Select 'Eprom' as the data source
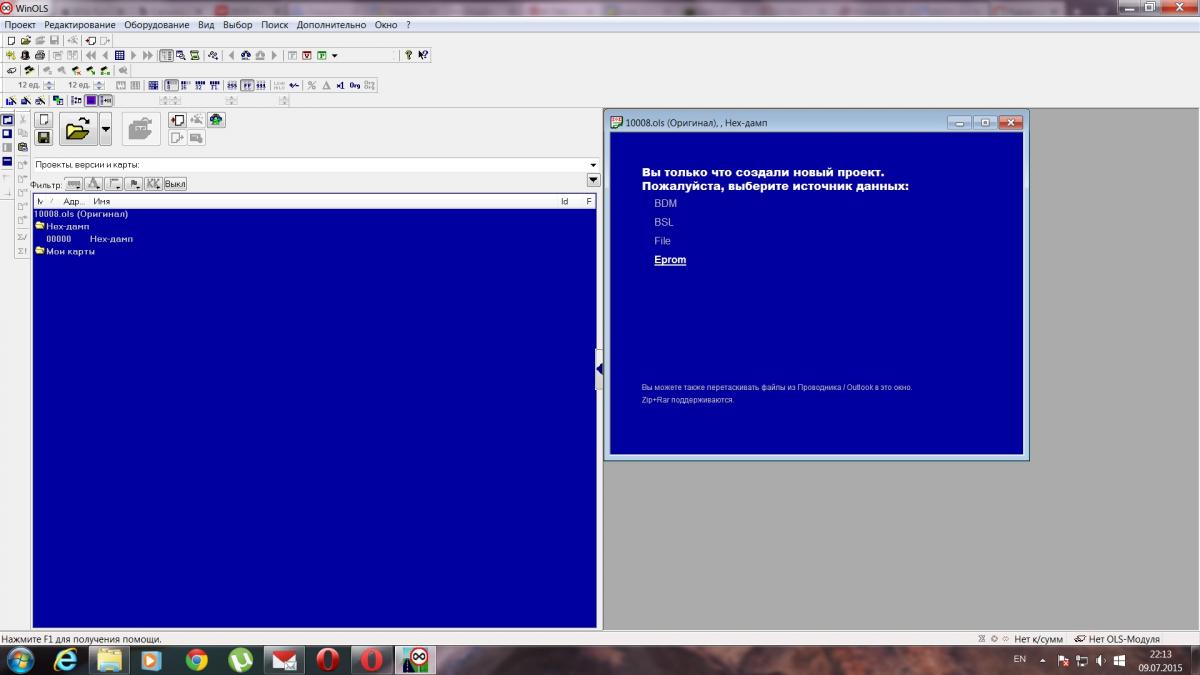Image resolution: width=1200 pixels, height=675 pixels. point(670,260)
